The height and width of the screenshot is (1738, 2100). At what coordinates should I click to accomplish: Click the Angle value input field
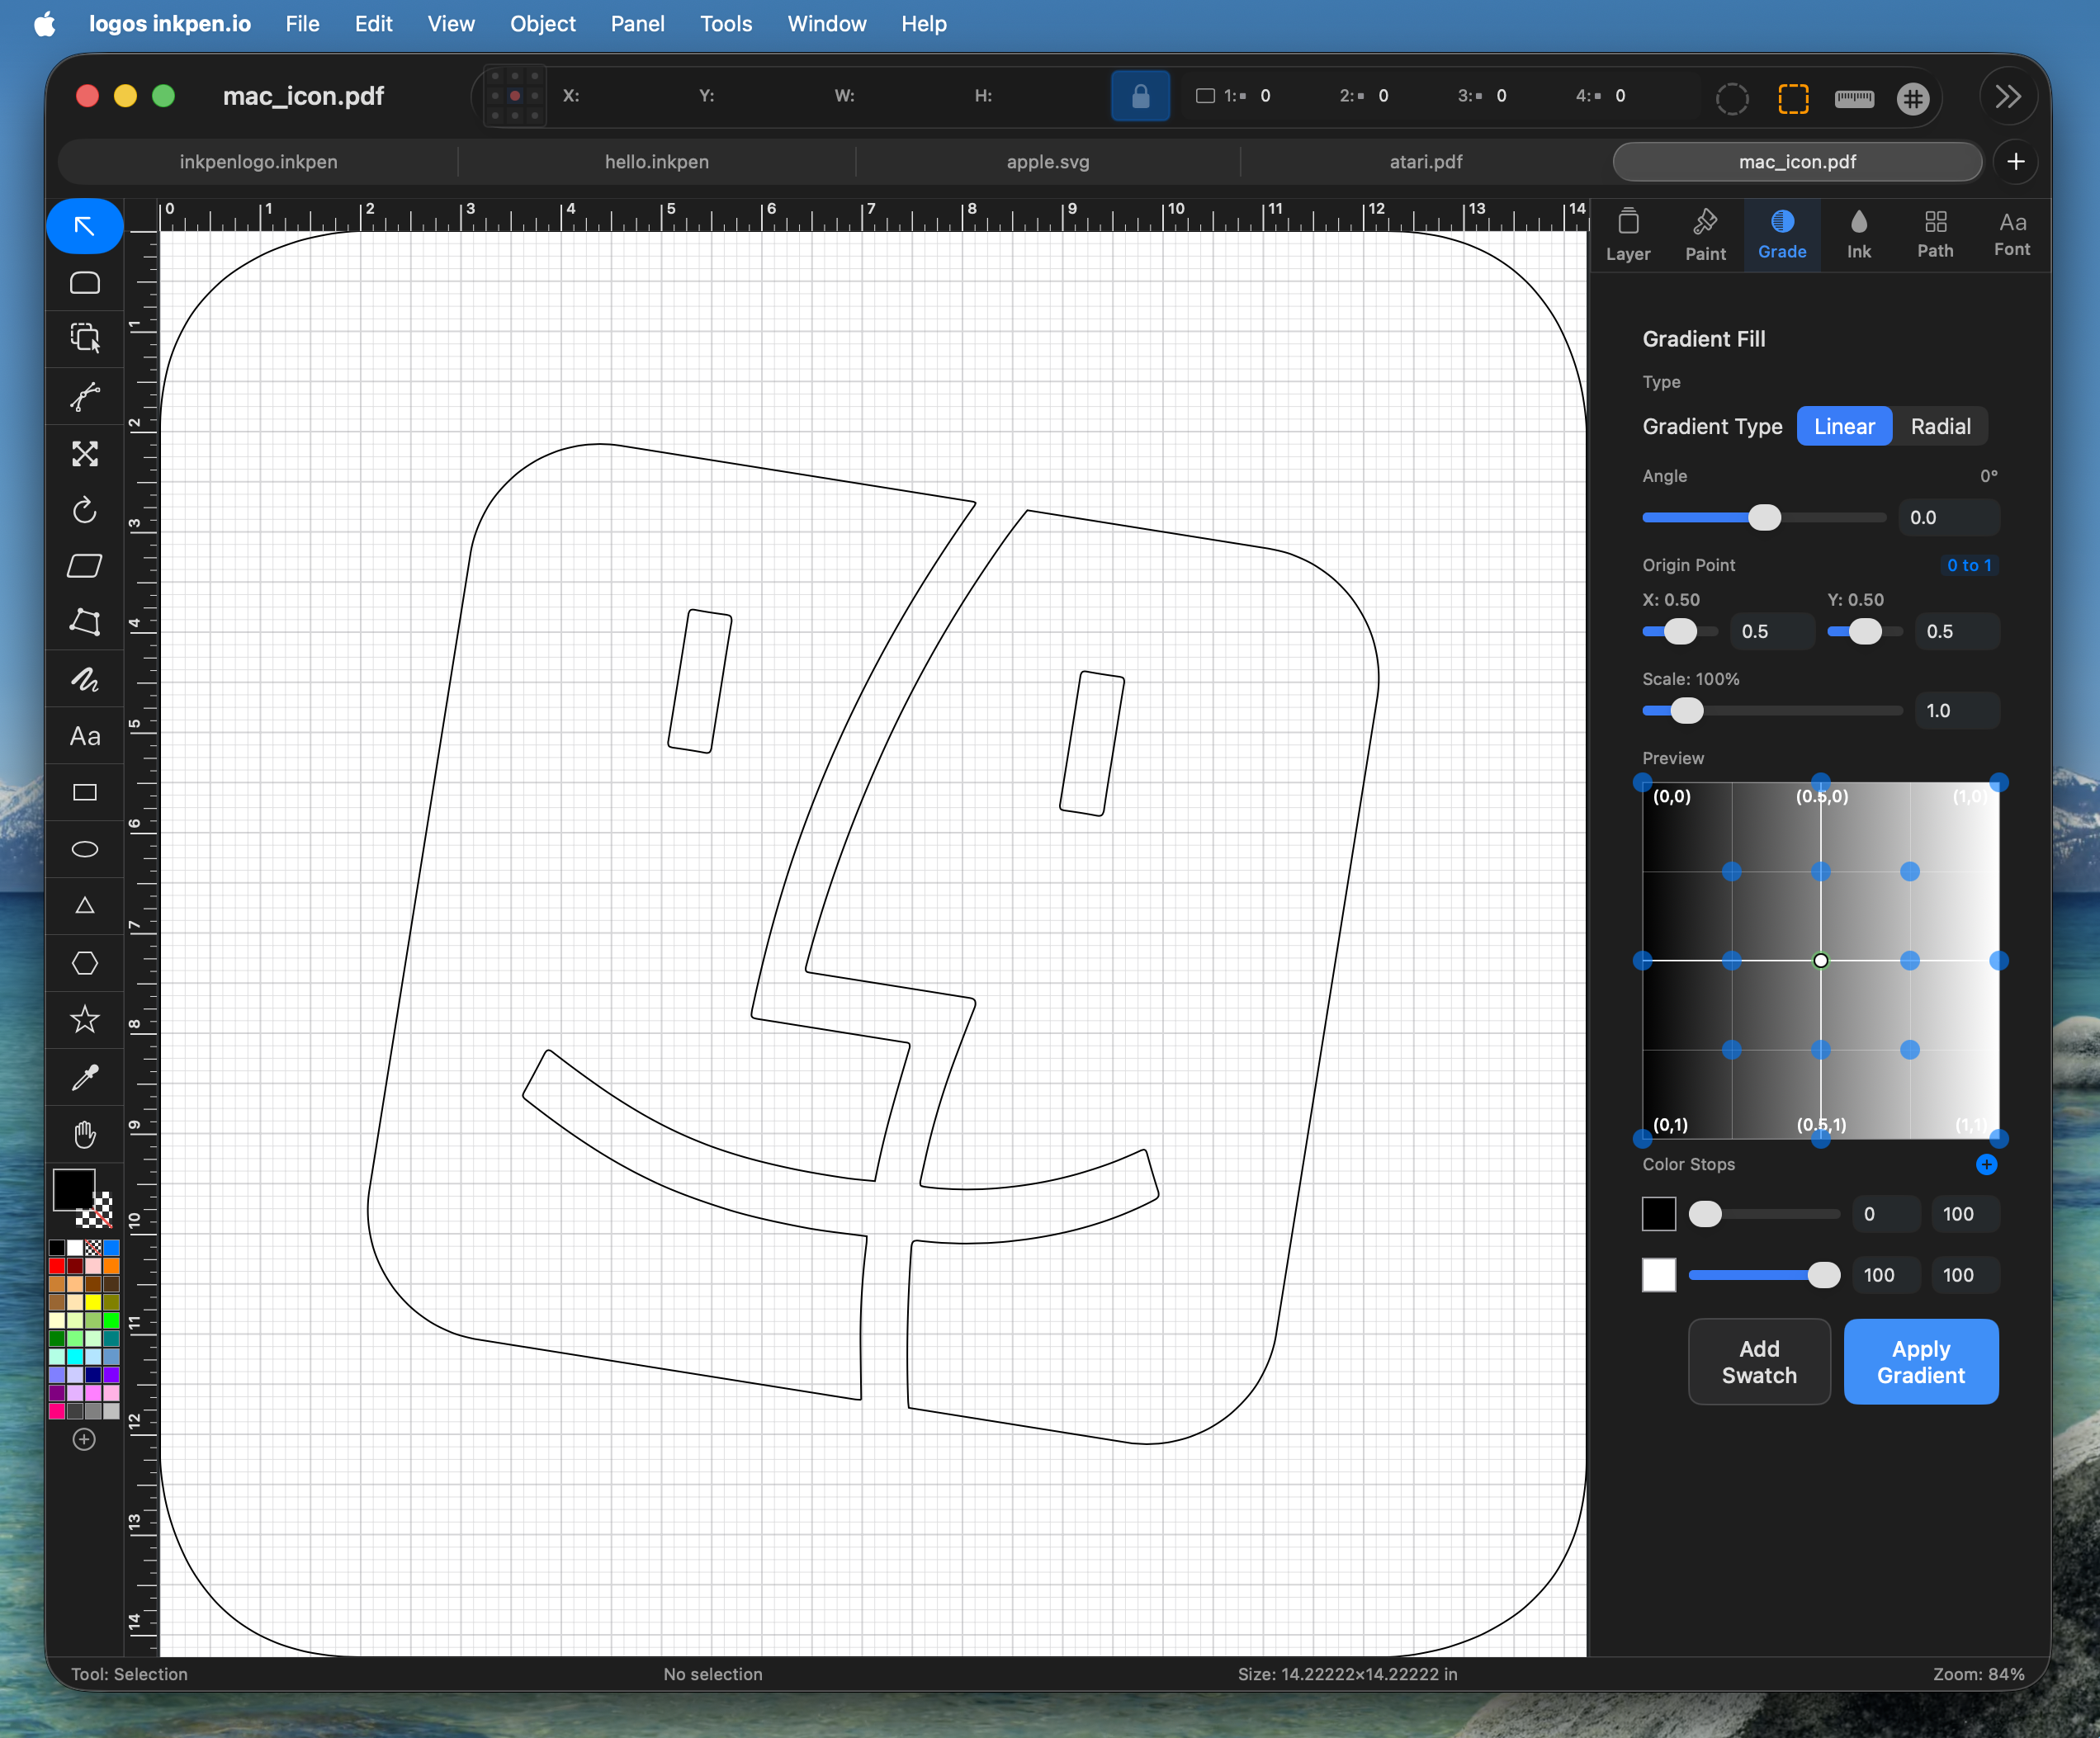tap(1947, 518)
